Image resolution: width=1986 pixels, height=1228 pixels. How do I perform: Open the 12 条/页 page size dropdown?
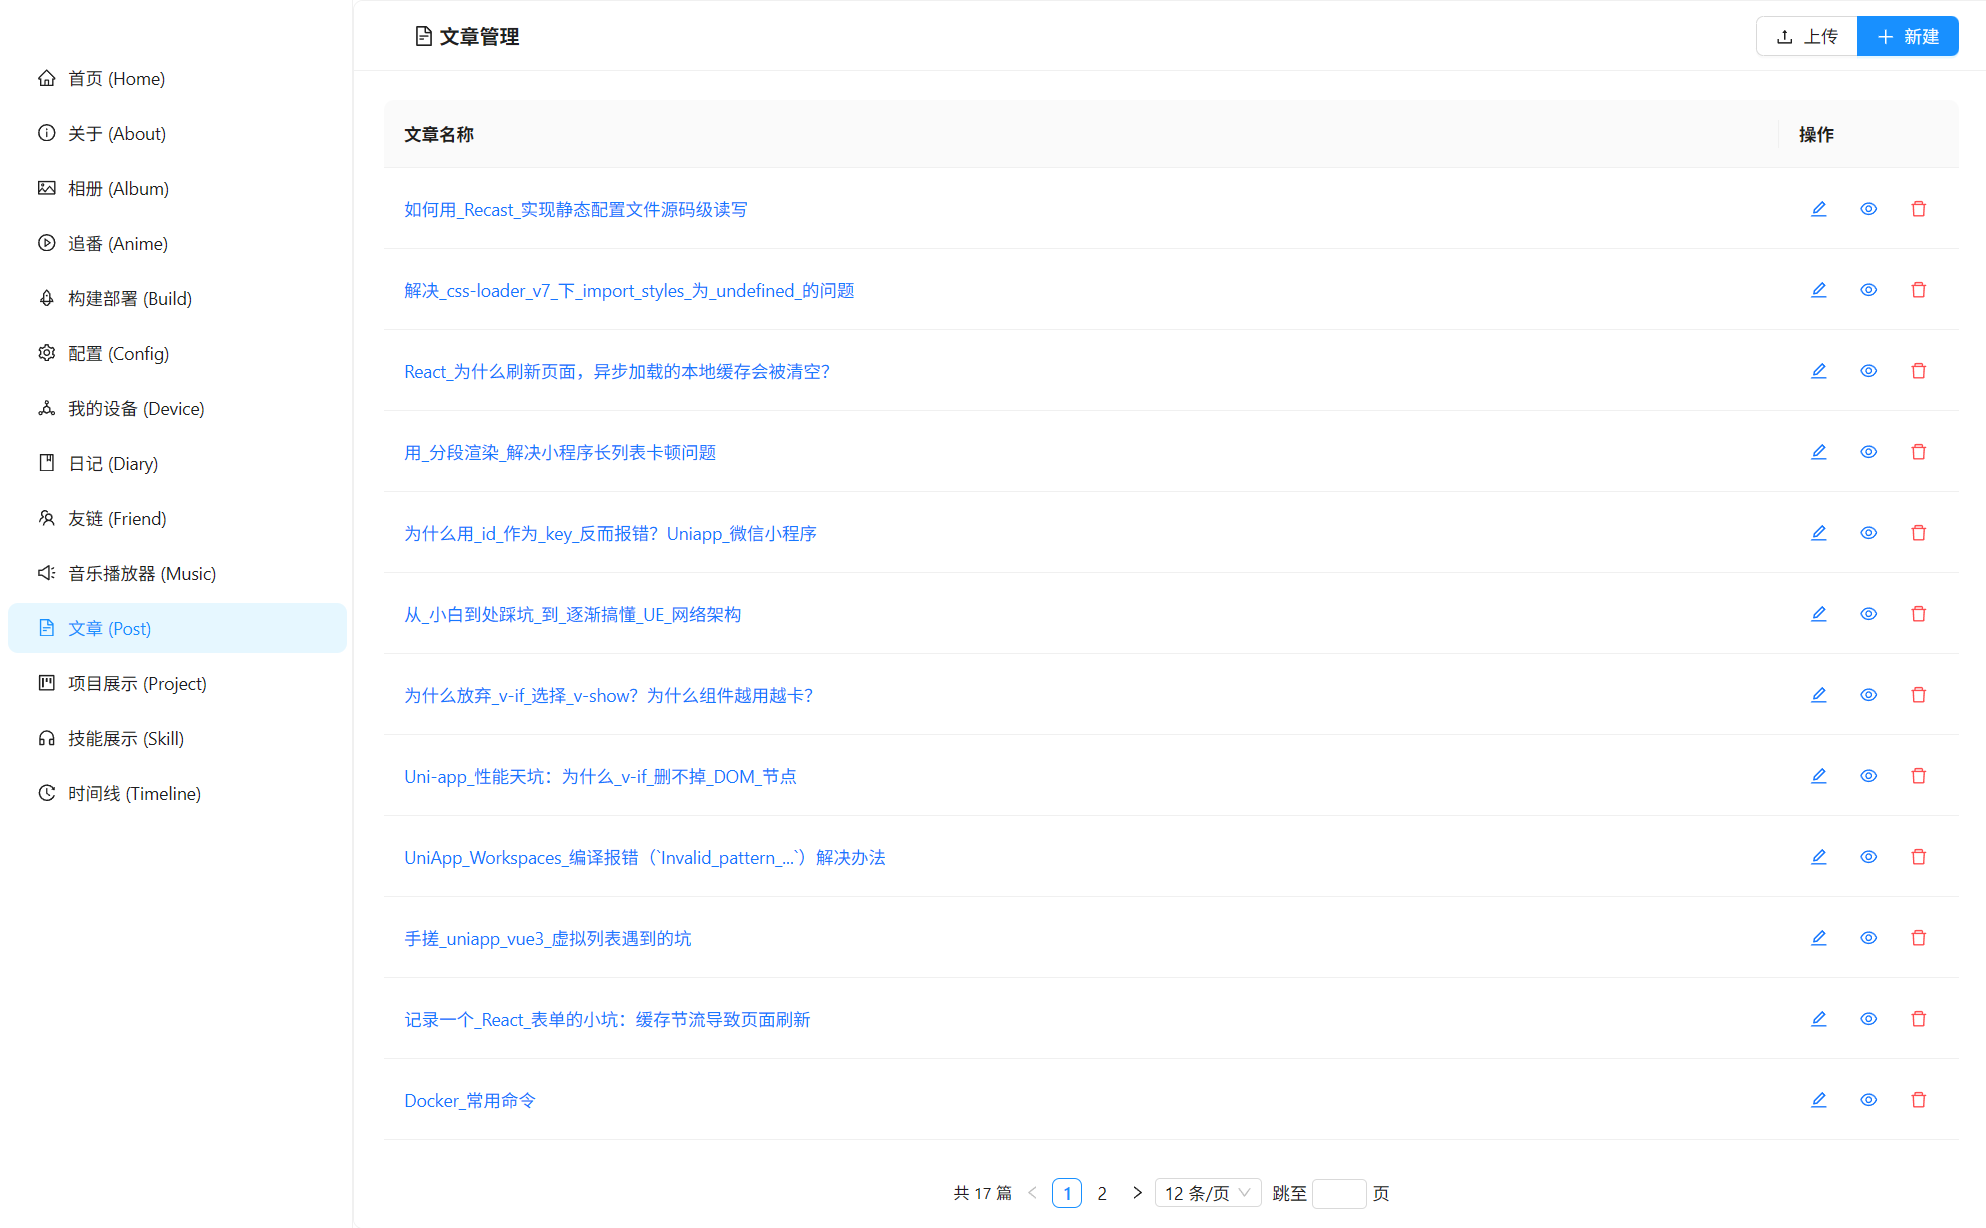click(1207, 1193)
